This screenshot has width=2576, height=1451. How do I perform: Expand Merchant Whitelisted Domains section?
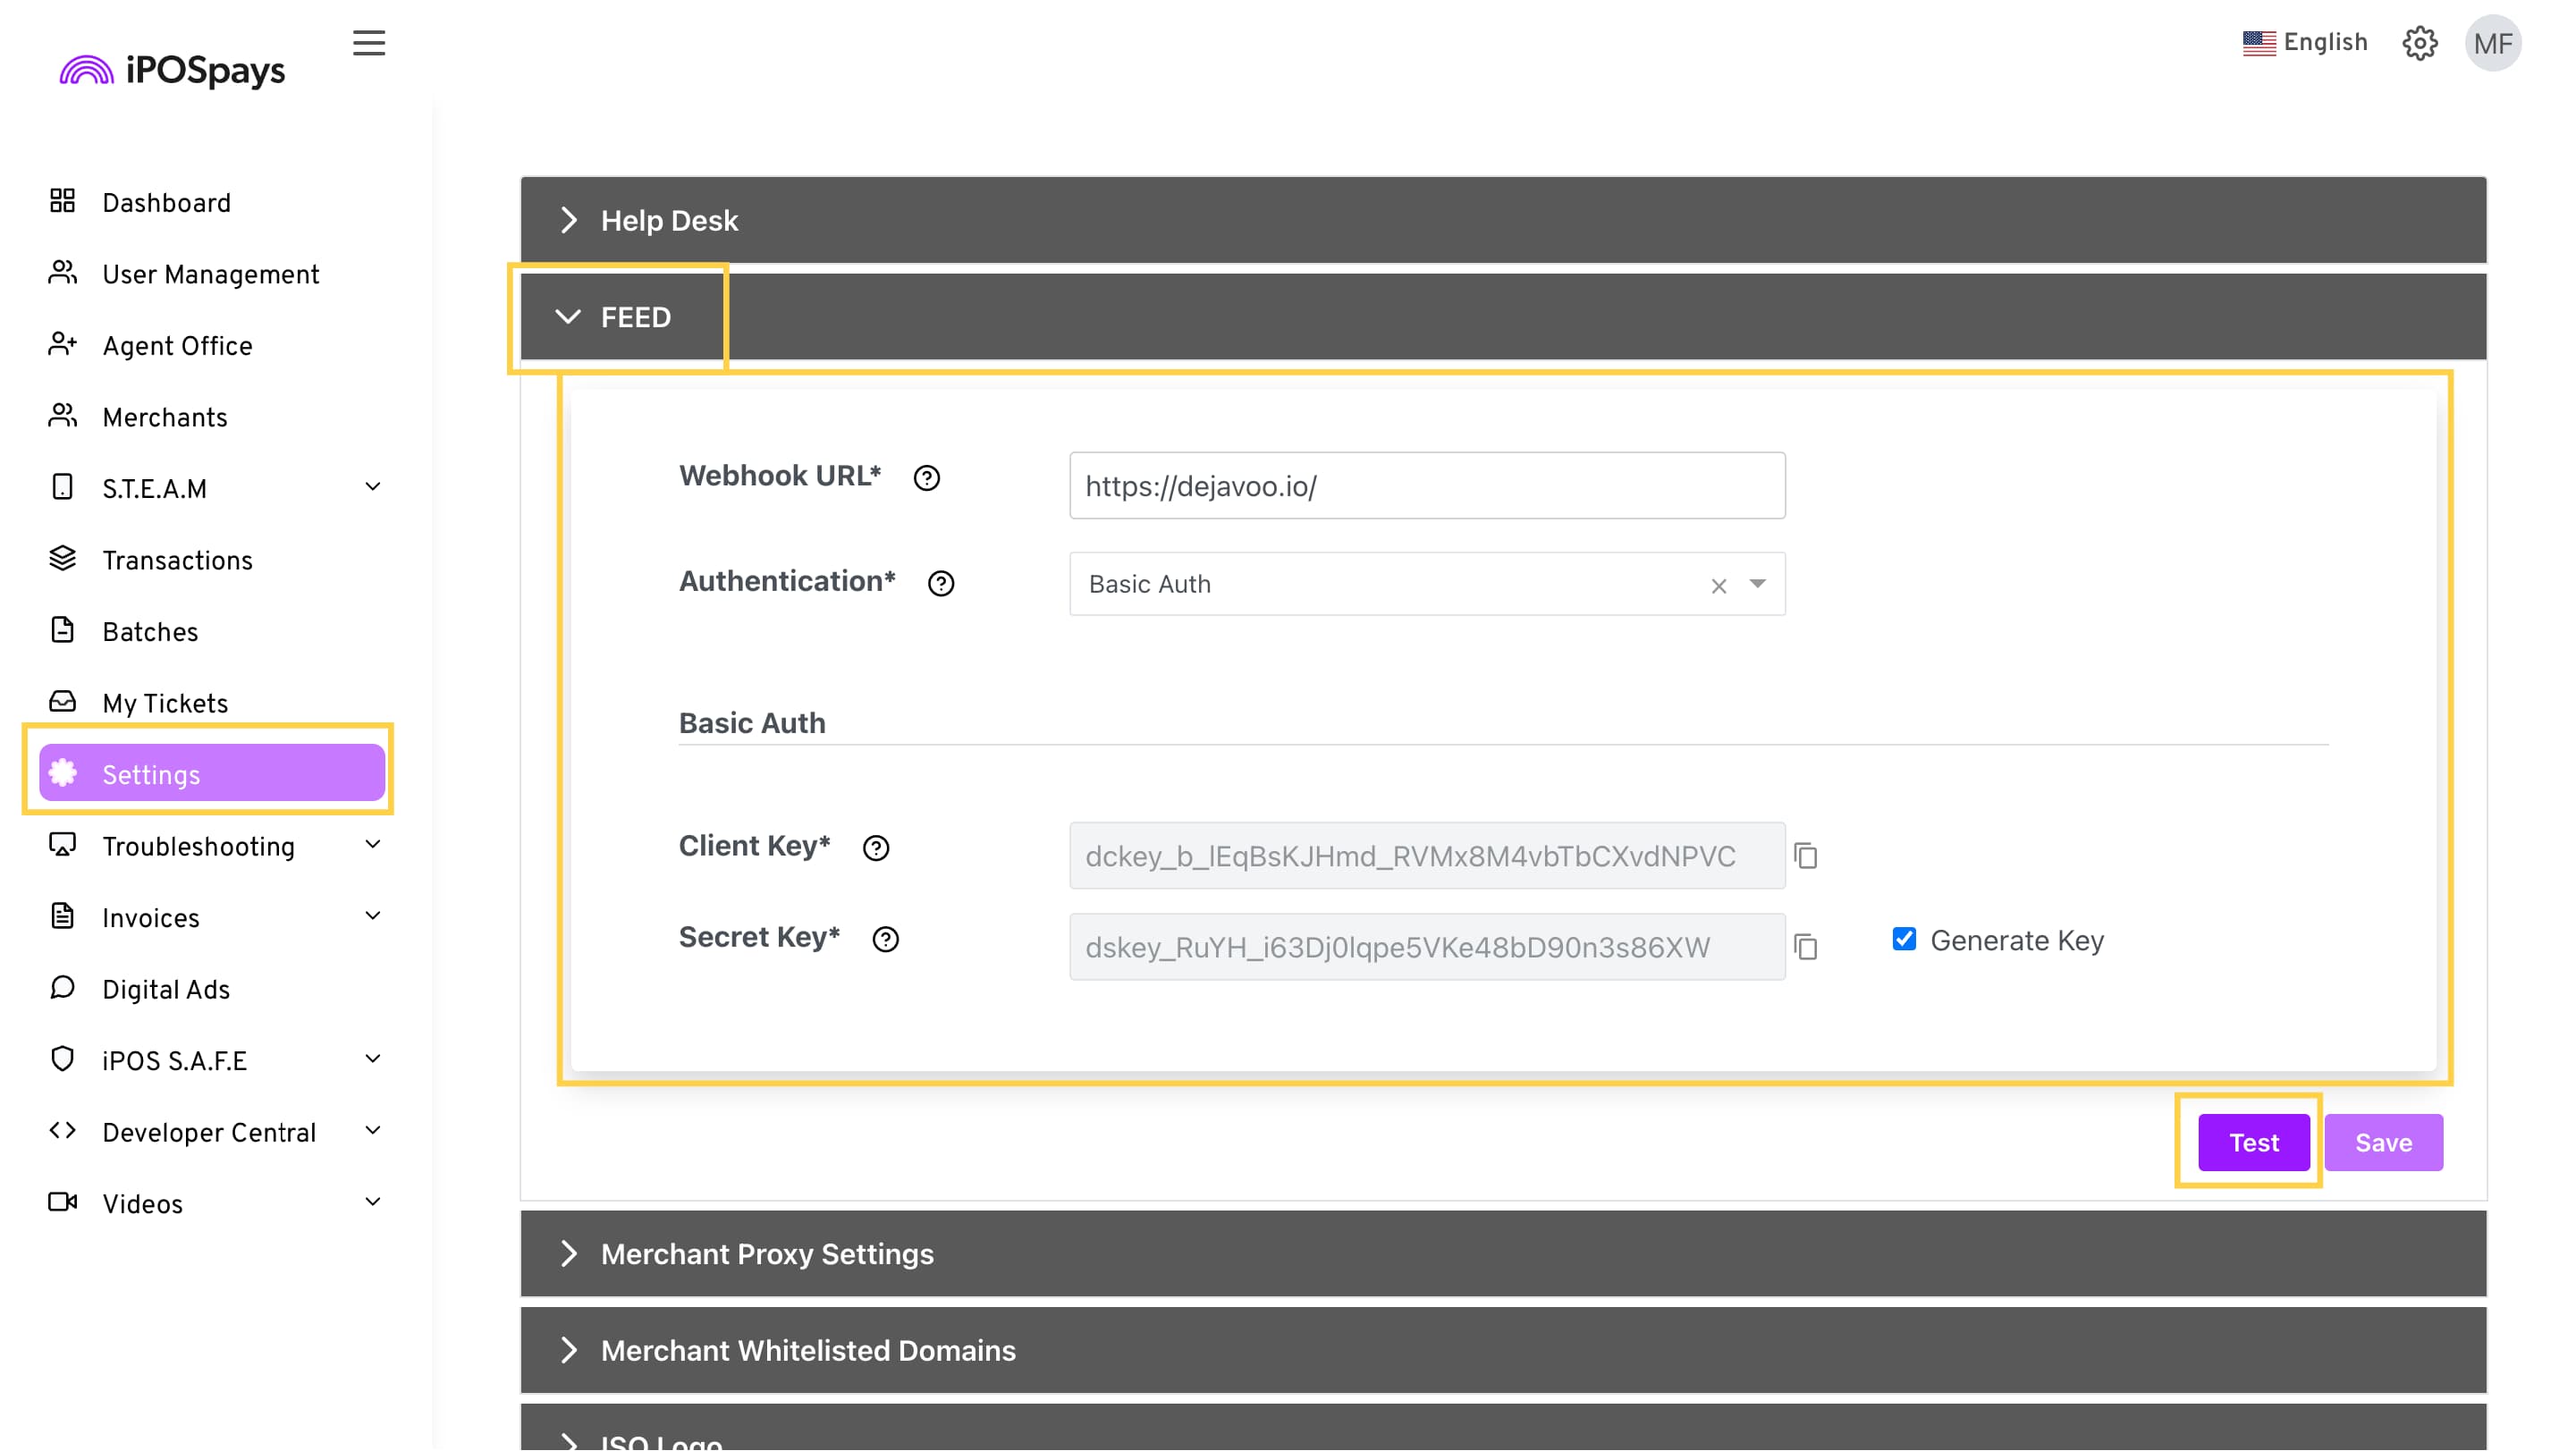(x=1503, y=1351)
